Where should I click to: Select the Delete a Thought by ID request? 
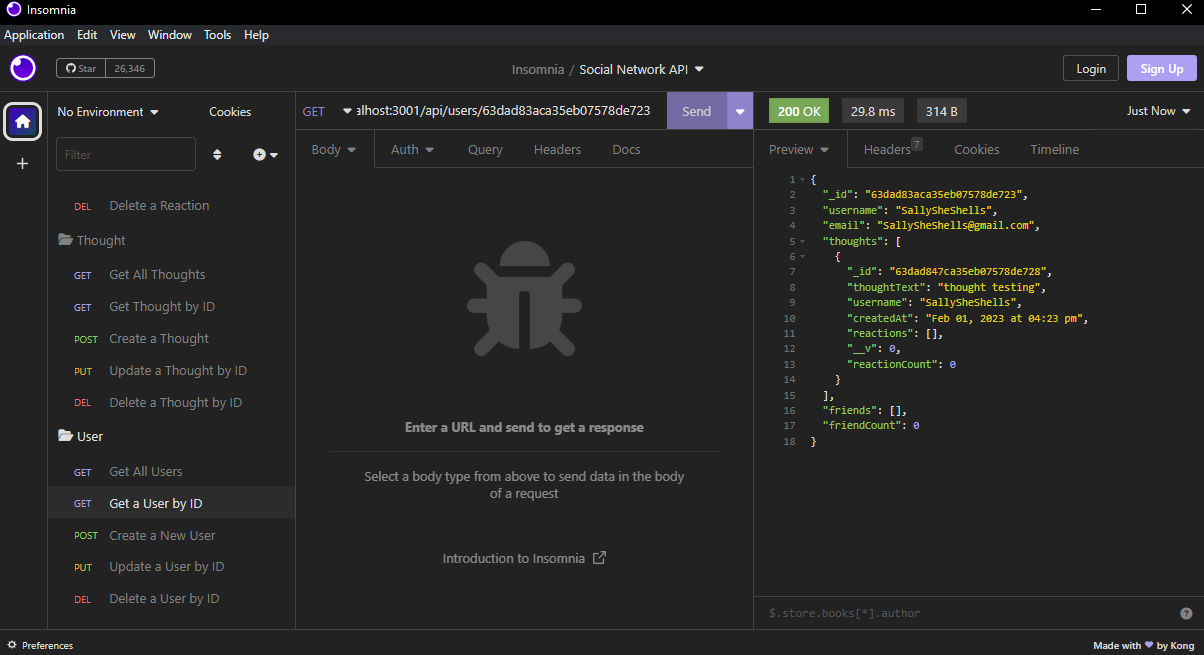click(171, 402)
